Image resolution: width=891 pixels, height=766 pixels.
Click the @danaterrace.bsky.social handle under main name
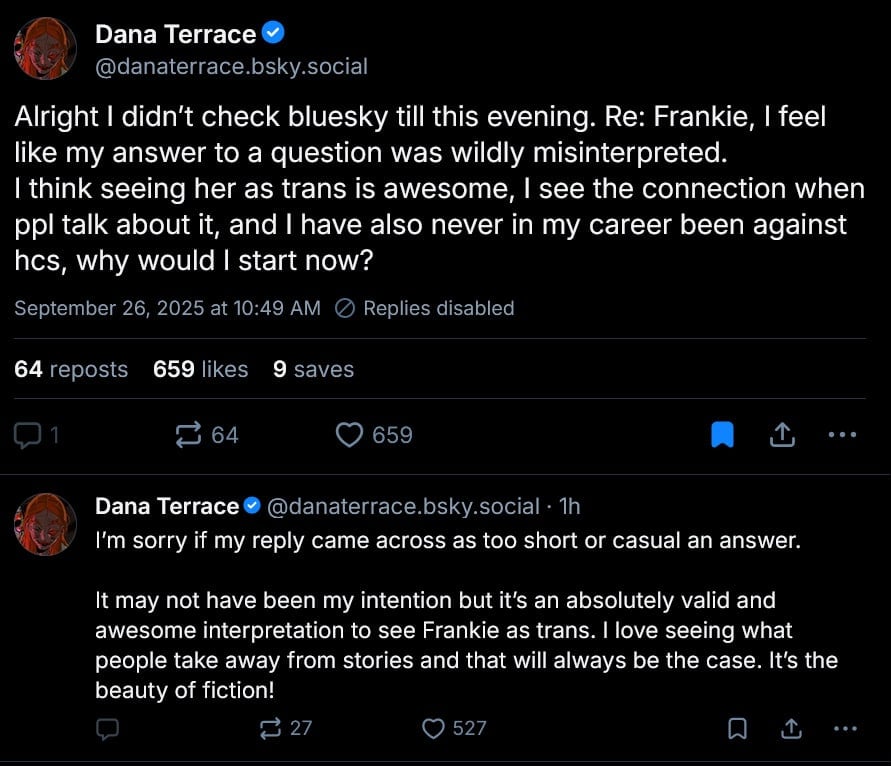231,67
